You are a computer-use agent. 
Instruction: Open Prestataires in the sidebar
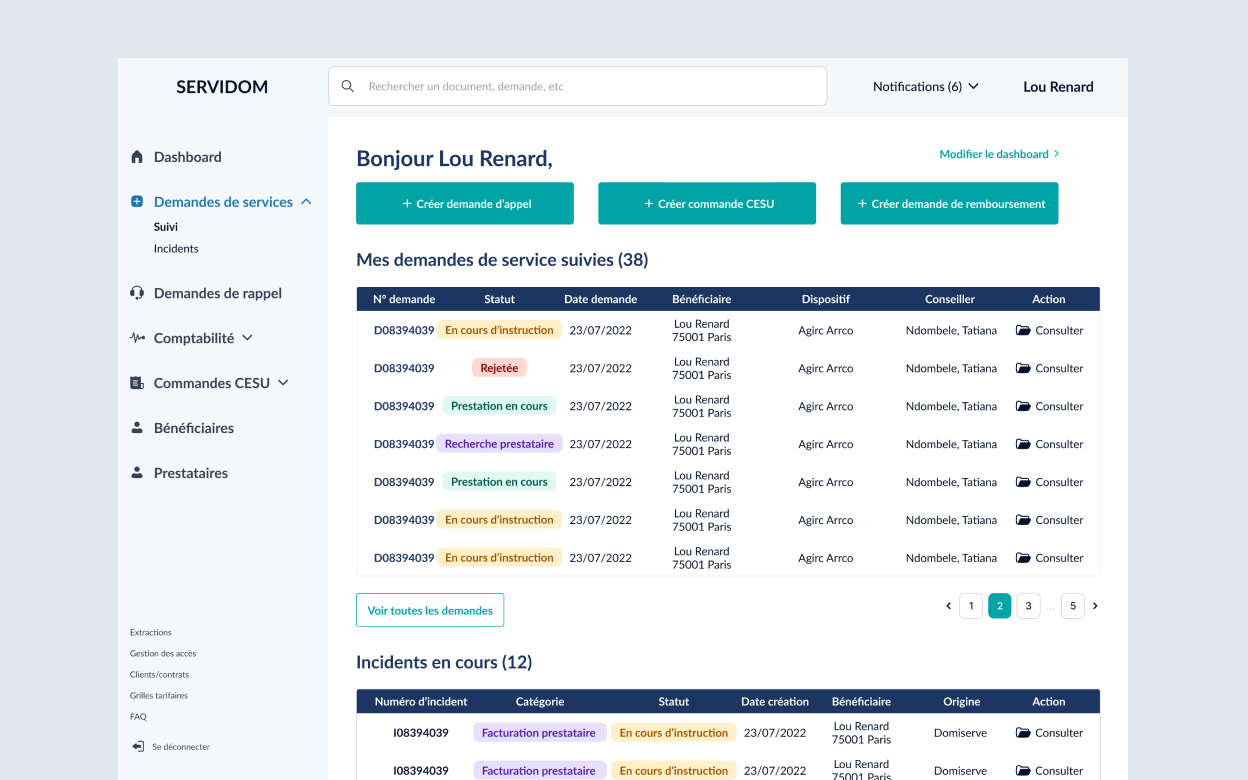click(x=191, y=473)
